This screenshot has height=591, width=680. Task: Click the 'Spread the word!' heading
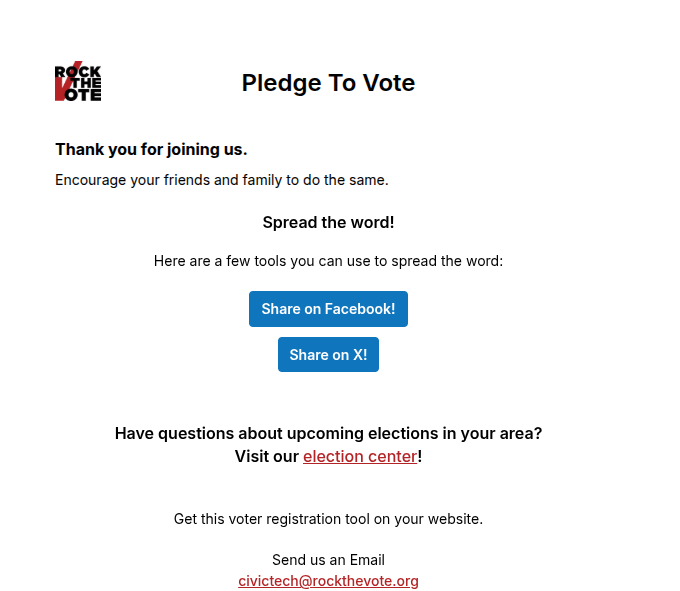[328, 222]
